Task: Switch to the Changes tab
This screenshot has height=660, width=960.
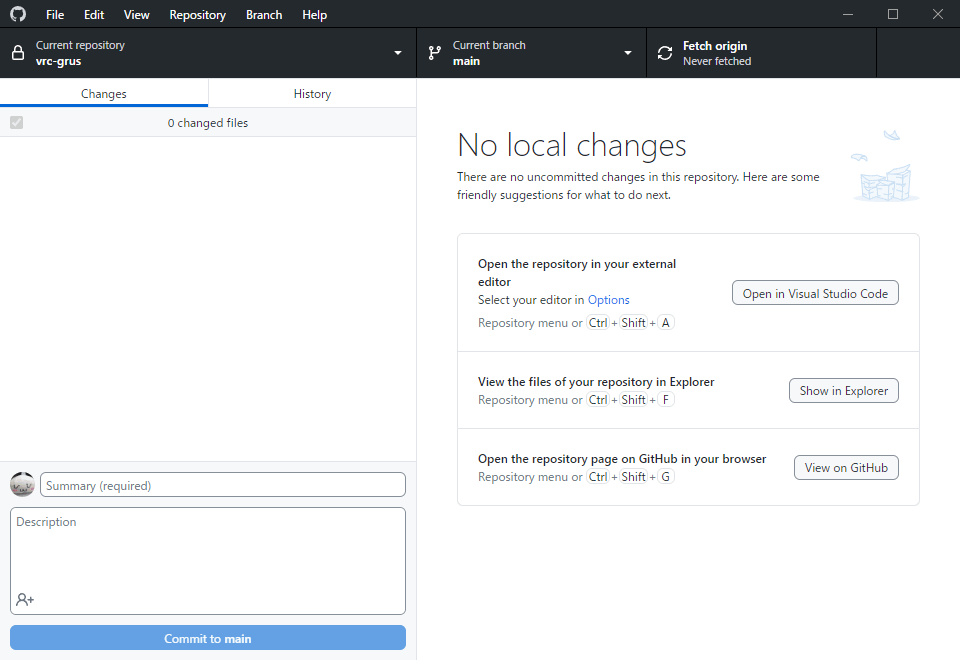Action: pyautogui.click(x=104, y=94)
